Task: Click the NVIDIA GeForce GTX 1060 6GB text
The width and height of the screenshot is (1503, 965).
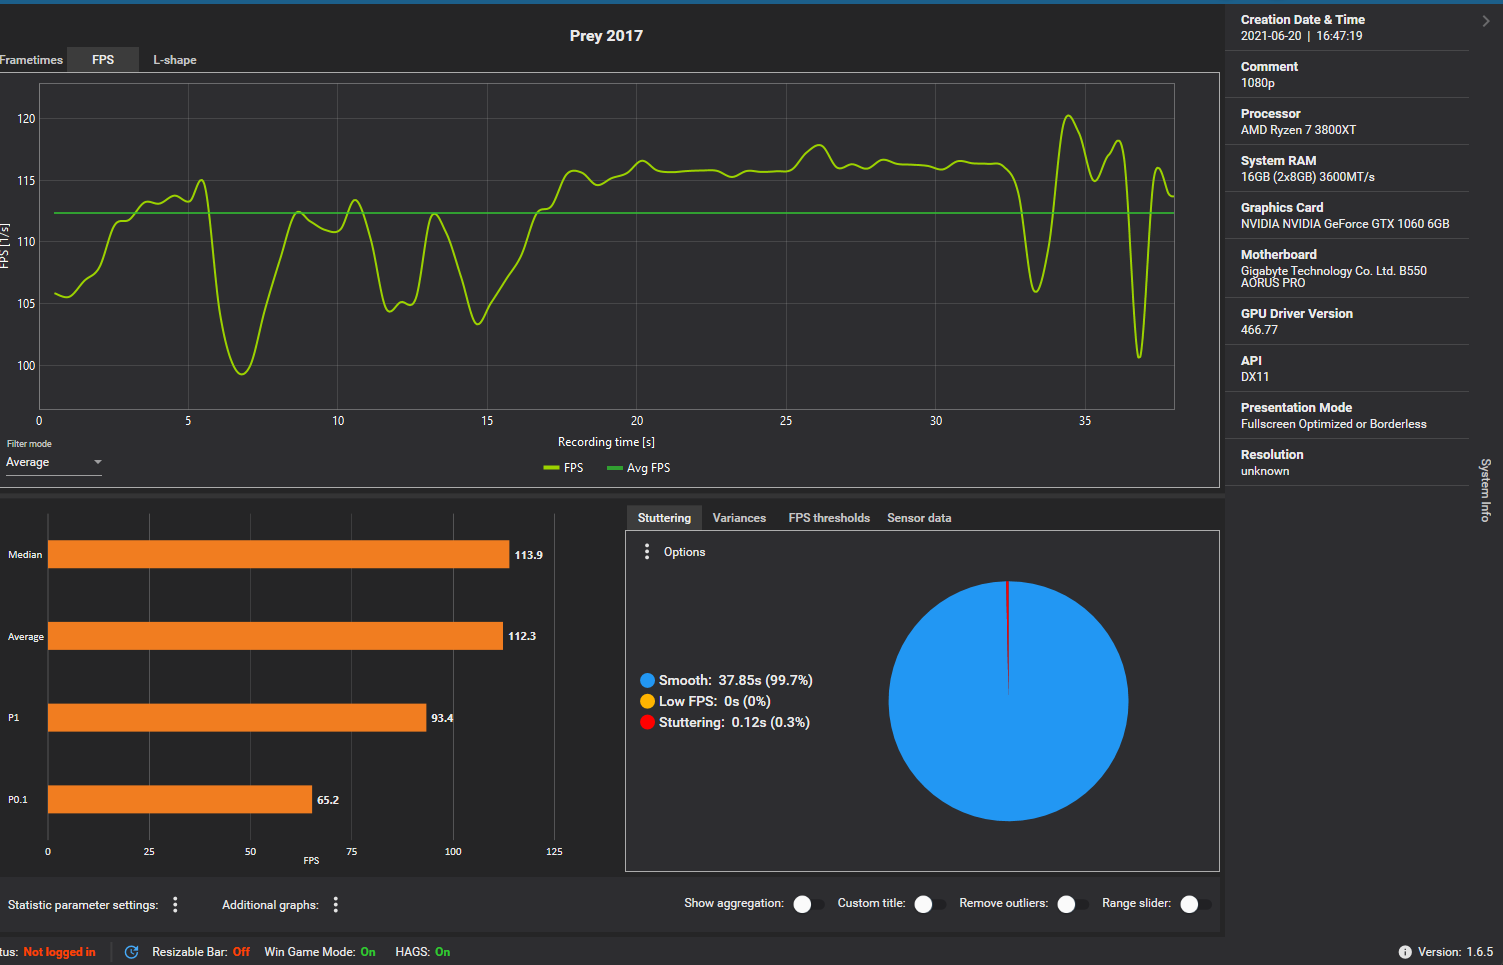Action: point(1345,224)
